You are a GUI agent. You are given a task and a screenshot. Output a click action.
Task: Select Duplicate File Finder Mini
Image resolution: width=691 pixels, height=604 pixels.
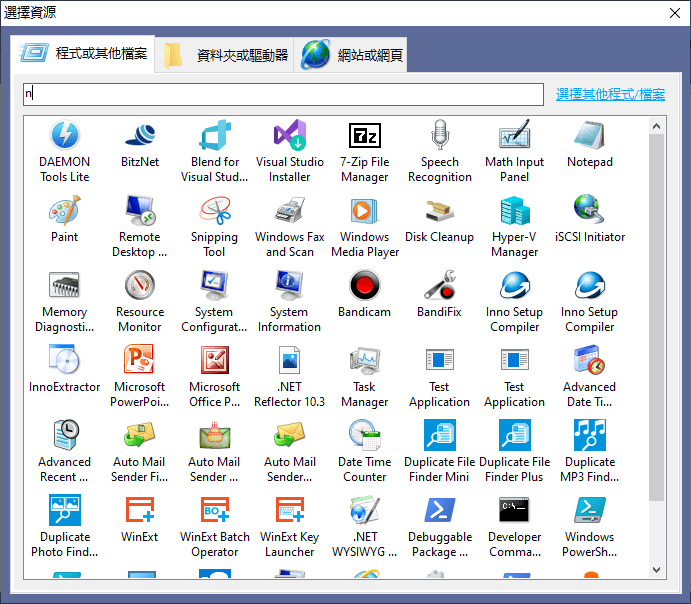(x=439, y=435)
